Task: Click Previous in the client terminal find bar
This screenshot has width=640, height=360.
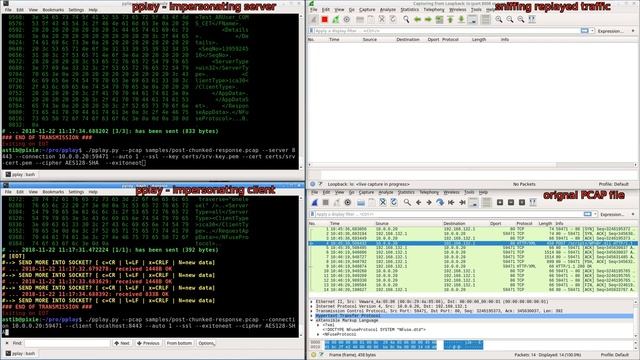Action: tap(148, 343)
